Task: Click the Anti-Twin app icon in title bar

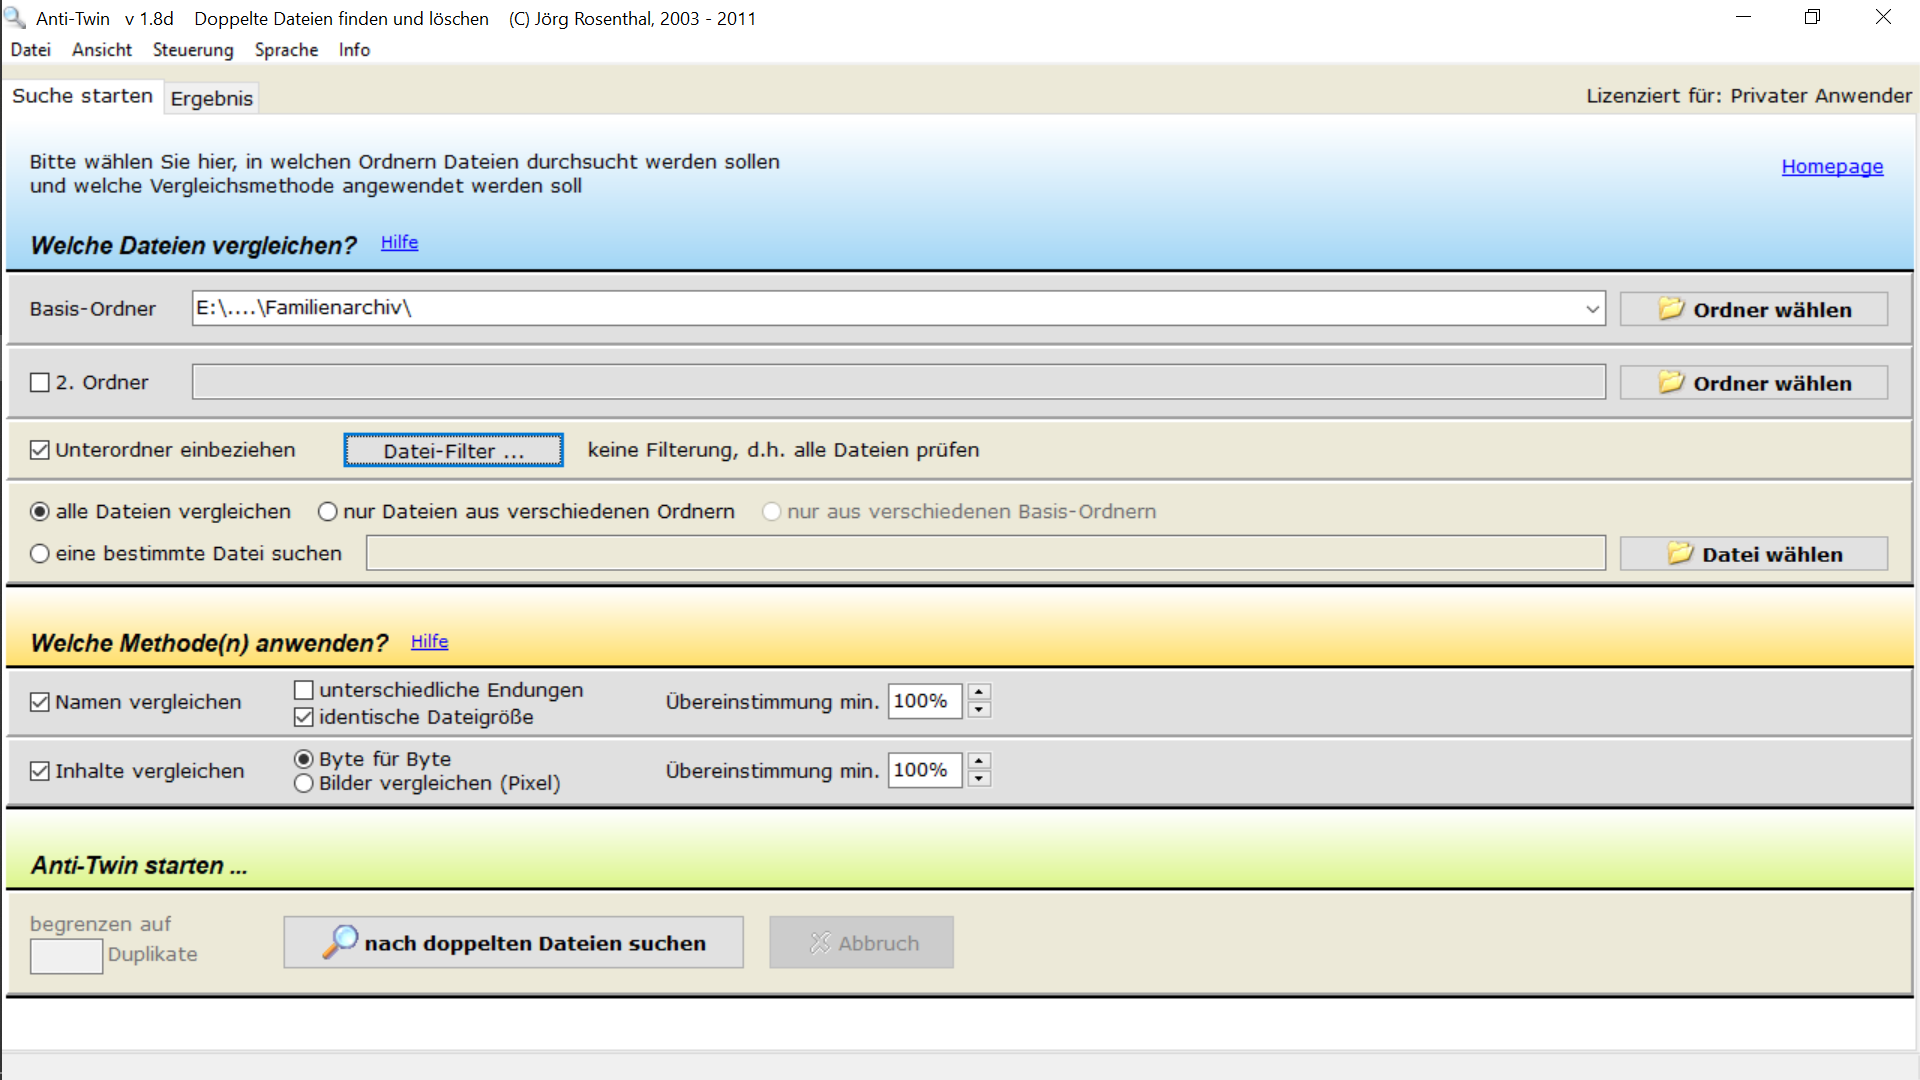Action: pos(15,17)
